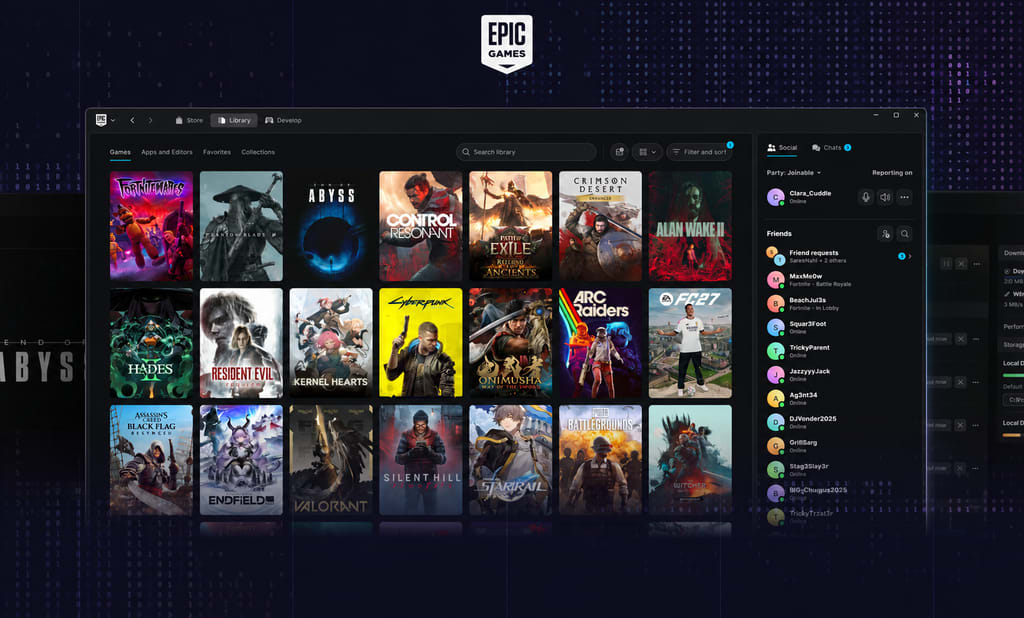Image resolution: width=1024 pixels, height=618 pixels.
Task: Click the add friend icon
Action: click(885, 234)
